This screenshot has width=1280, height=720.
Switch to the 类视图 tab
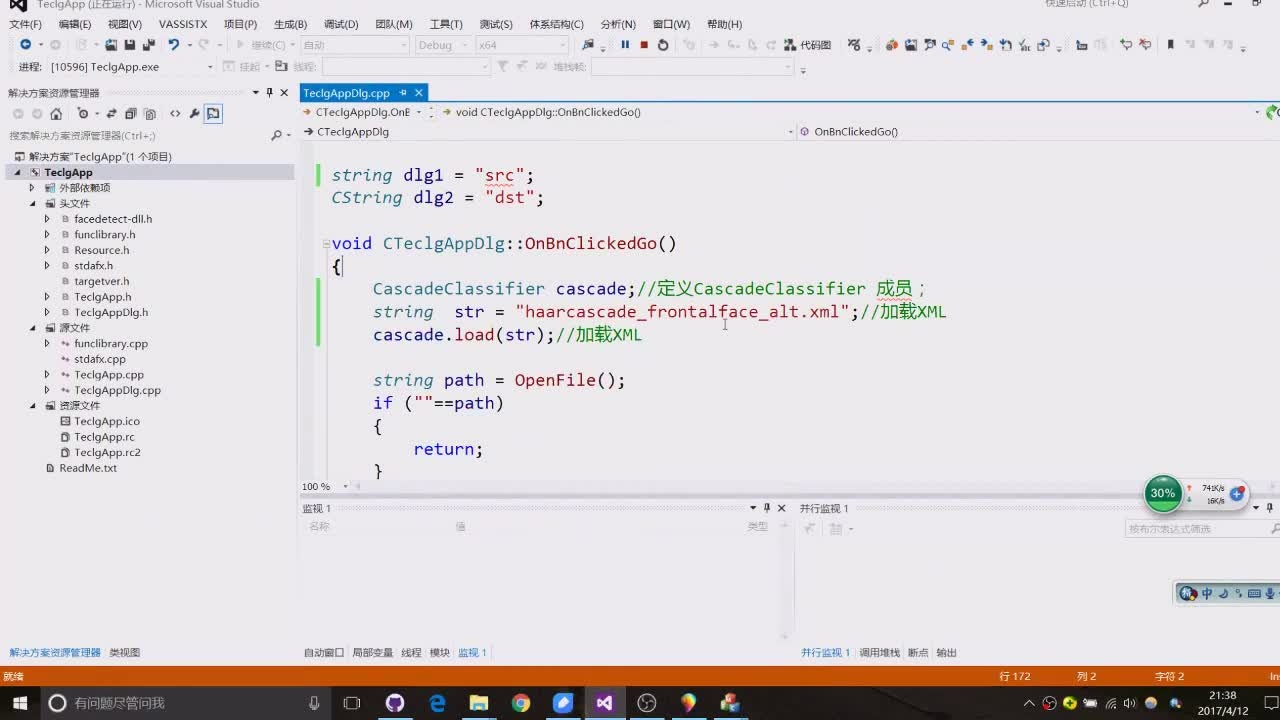tap(124, 652)
